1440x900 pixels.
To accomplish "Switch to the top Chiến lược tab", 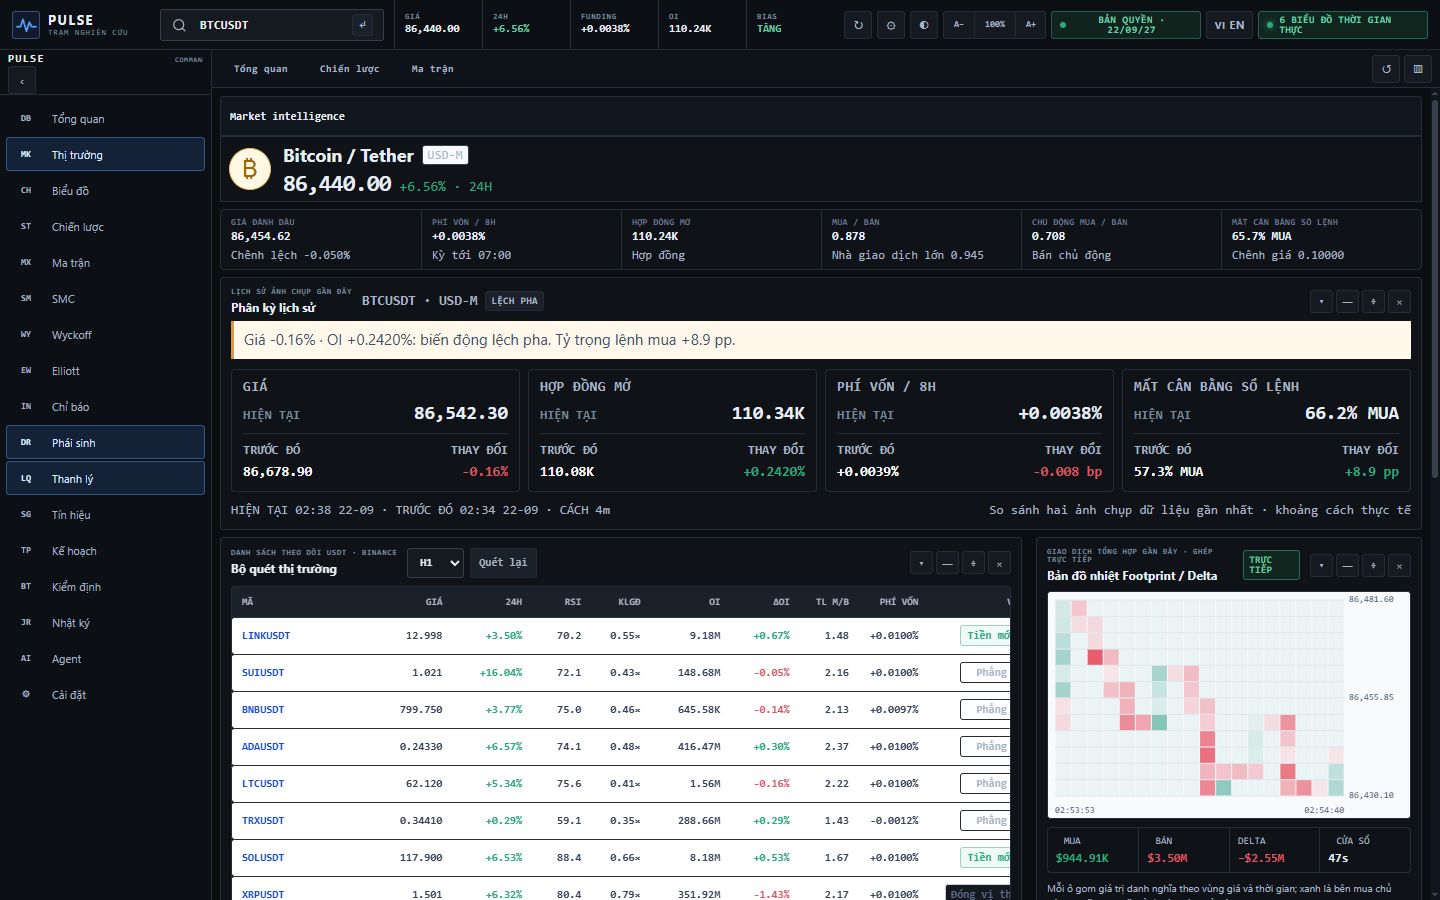I will tap(349, 69).
